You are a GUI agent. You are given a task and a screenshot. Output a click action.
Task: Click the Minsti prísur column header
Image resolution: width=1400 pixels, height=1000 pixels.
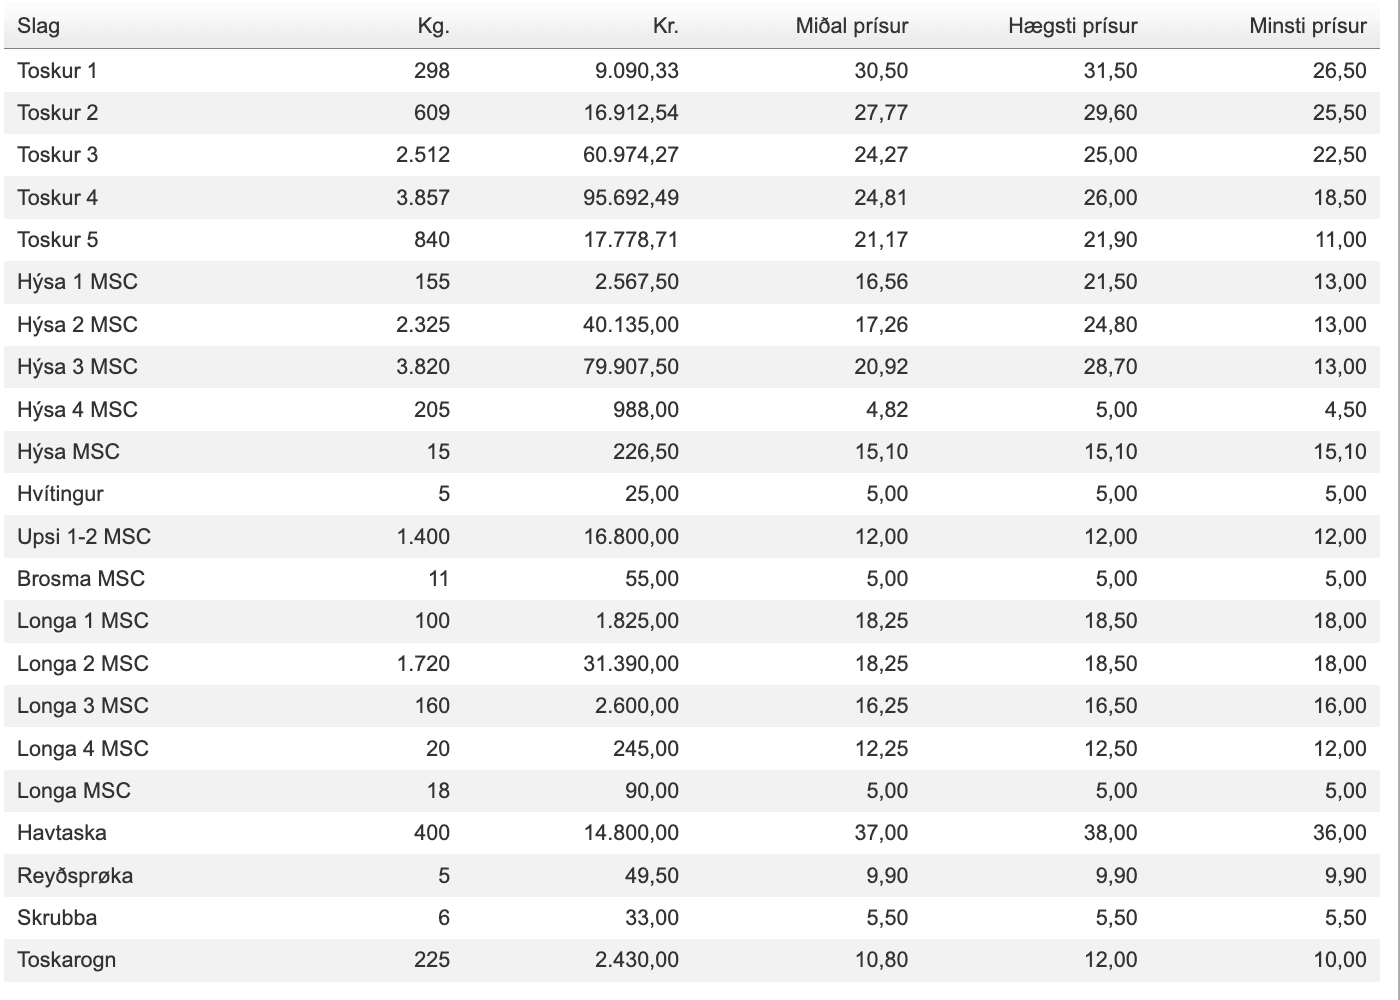(1307, 26)
